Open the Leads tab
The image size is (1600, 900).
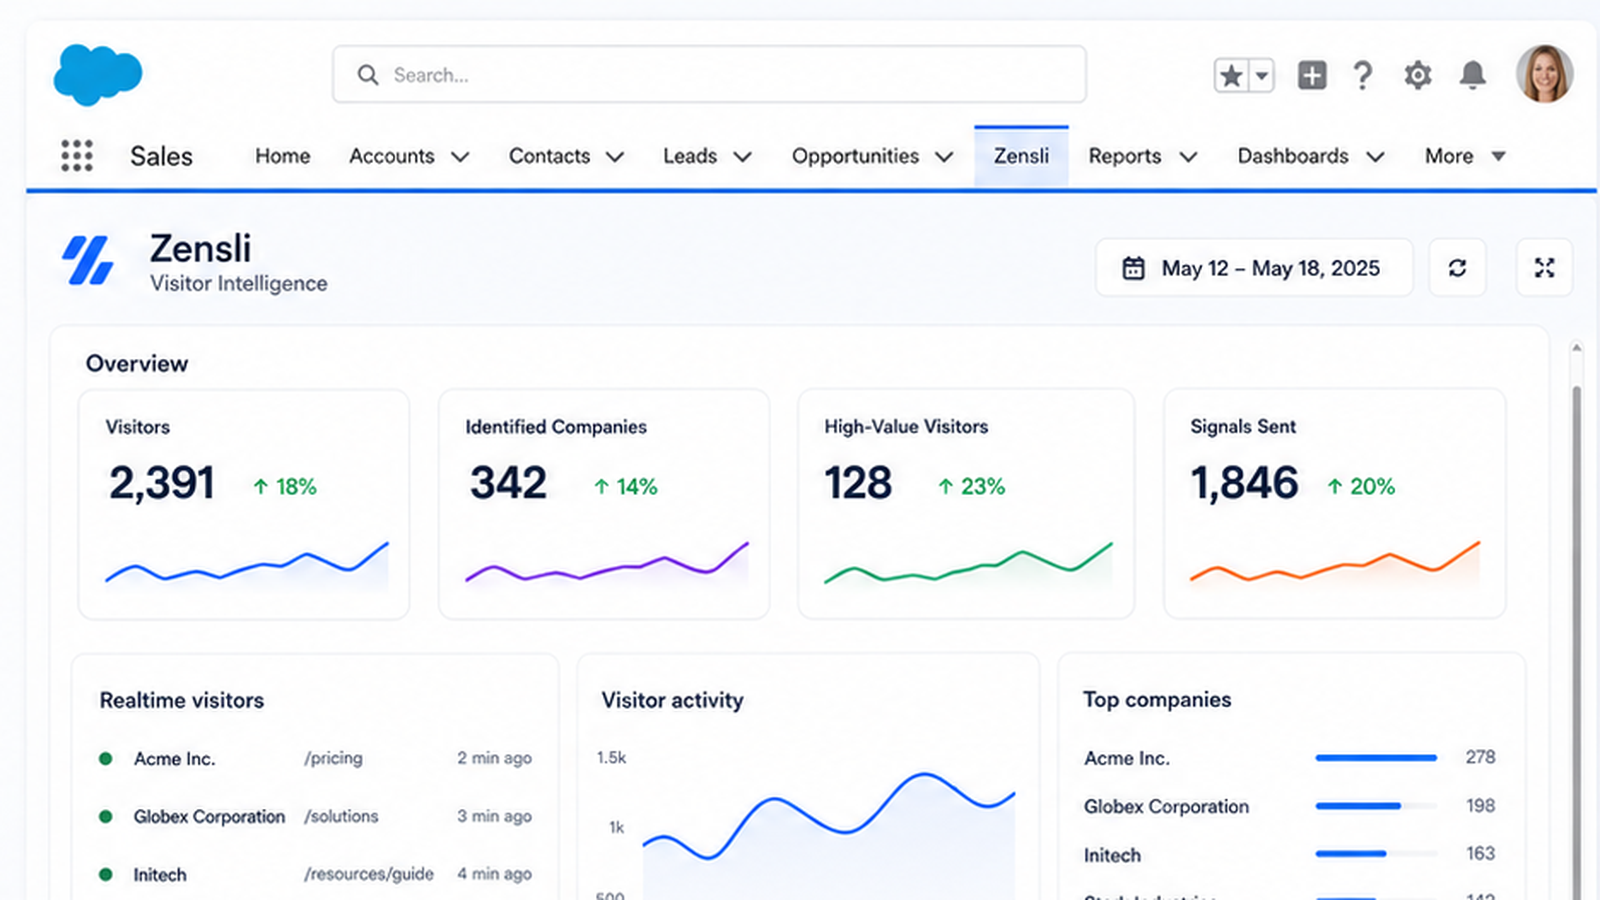(x=690, y=156)
